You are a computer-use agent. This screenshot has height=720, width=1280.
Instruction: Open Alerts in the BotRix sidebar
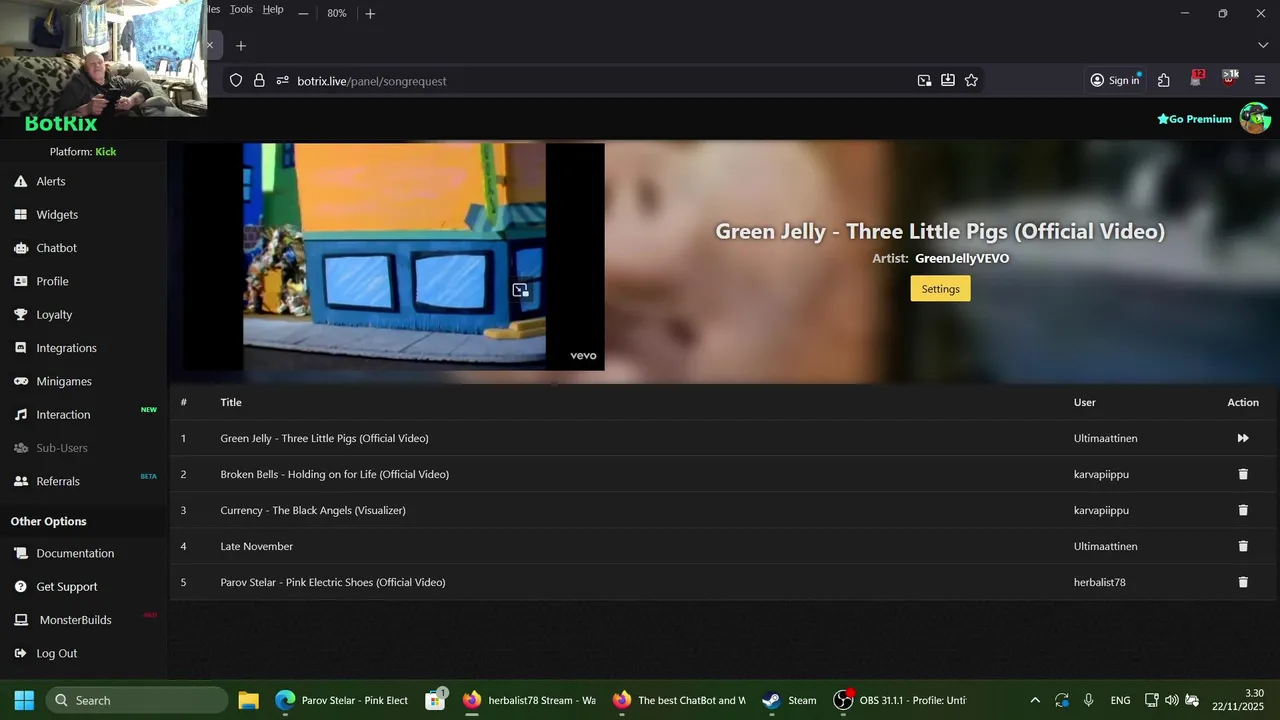(x=51, y=181)
